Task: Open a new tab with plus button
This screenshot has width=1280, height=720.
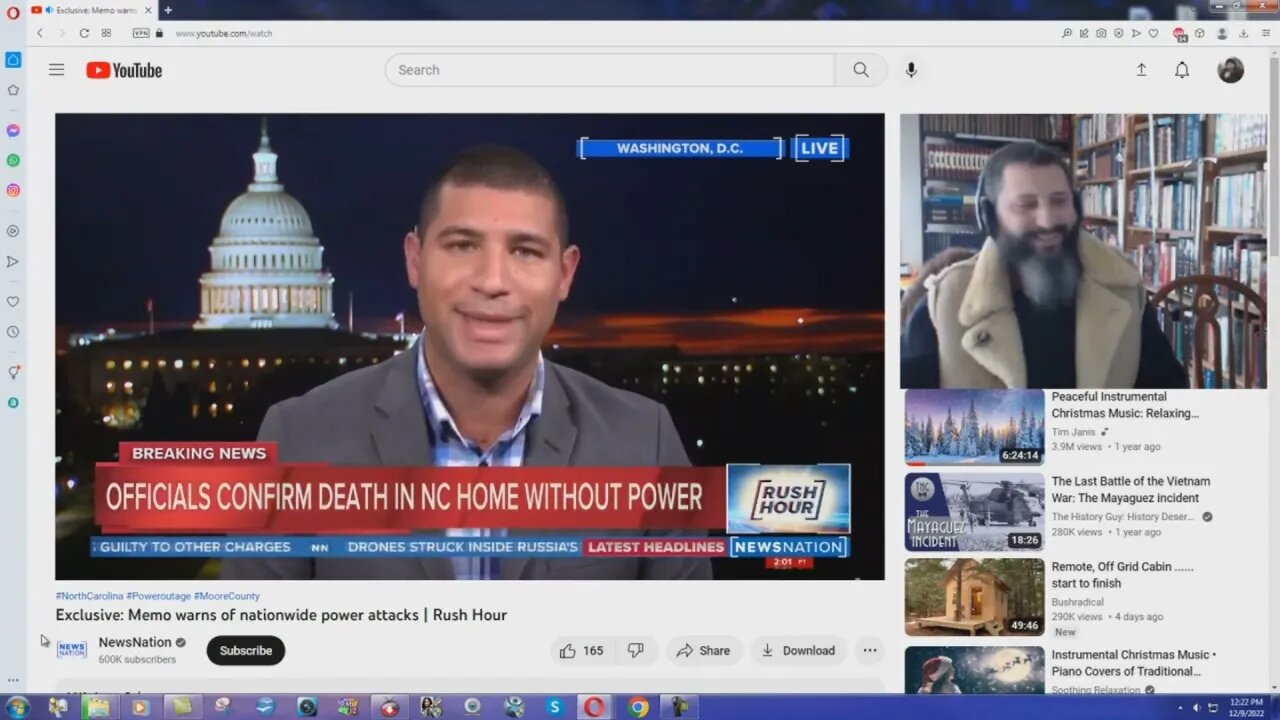Action: 168,10
